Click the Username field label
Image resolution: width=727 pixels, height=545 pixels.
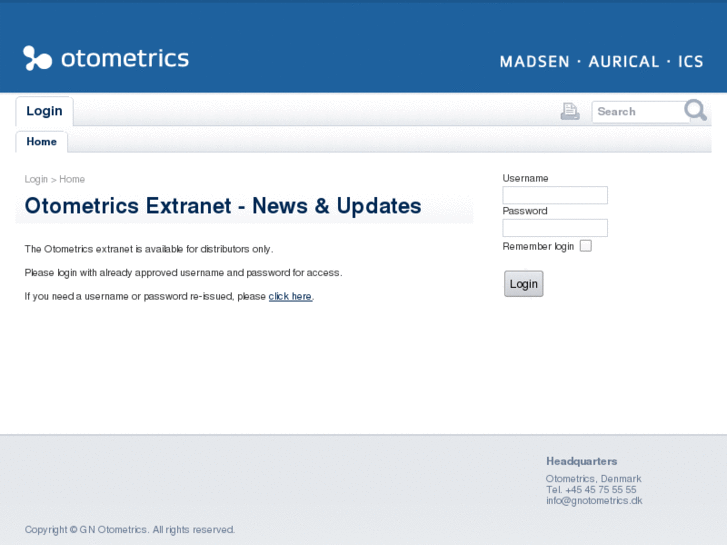click(x=525, y=178)
